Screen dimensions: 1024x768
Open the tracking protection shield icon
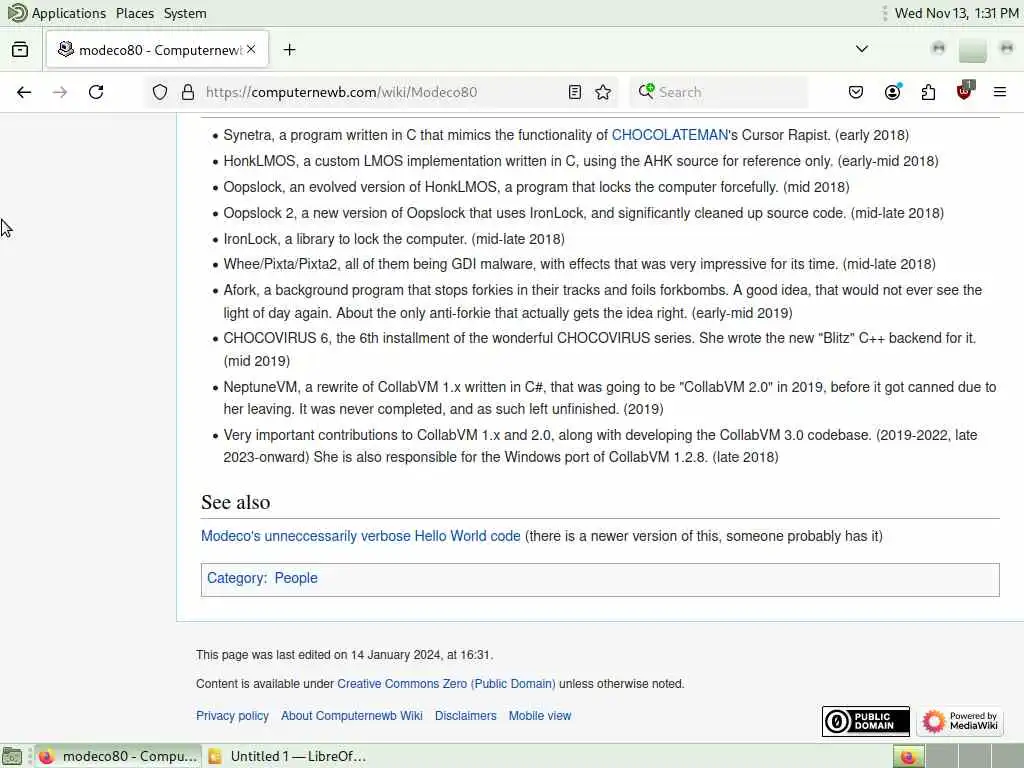(x=160, y=92)
